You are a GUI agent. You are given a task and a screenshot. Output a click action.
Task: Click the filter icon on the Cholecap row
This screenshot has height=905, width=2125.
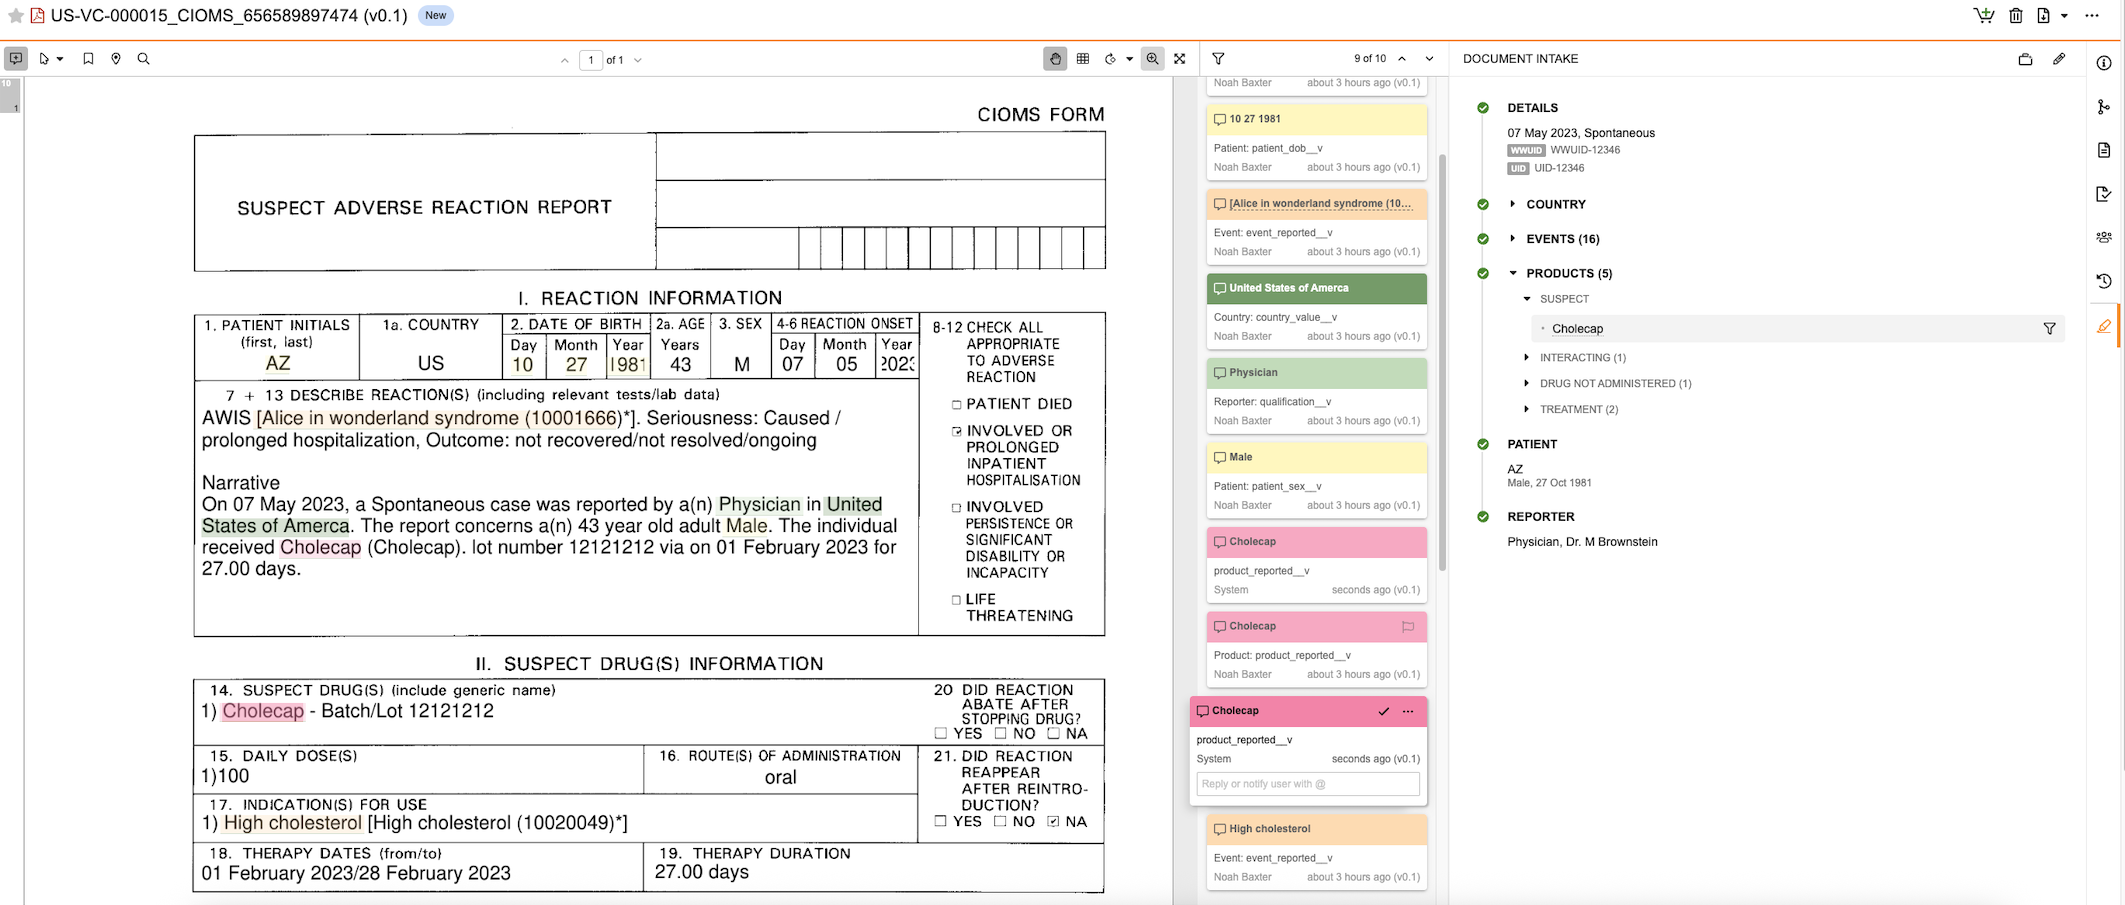click(x=2049, y=328)
